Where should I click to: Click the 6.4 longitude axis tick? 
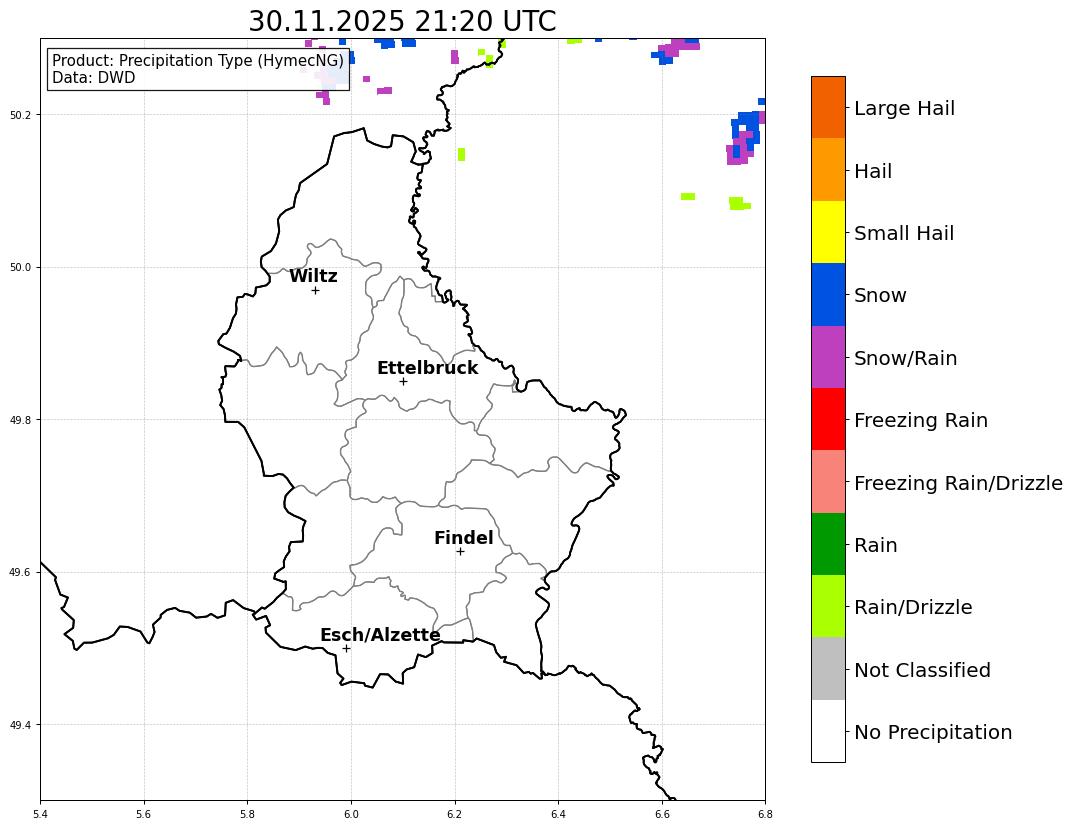click(558, 814)
